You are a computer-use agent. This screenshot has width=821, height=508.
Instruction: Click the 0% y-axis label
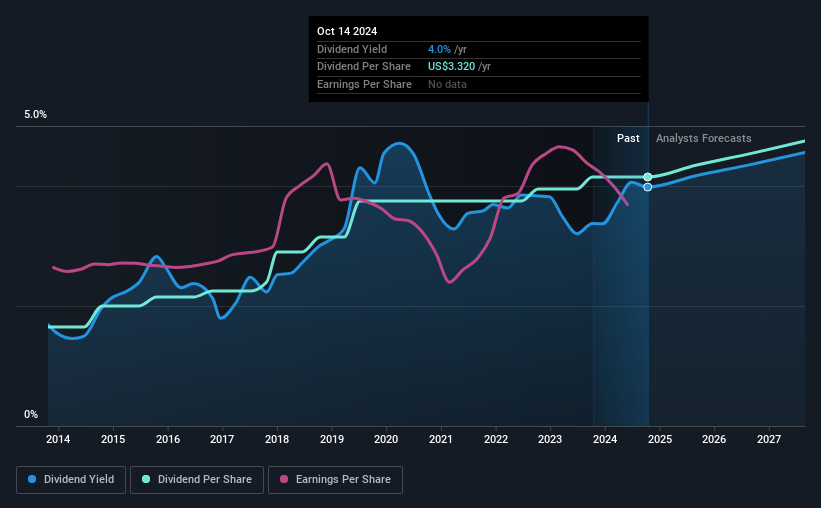coord(31,414)
